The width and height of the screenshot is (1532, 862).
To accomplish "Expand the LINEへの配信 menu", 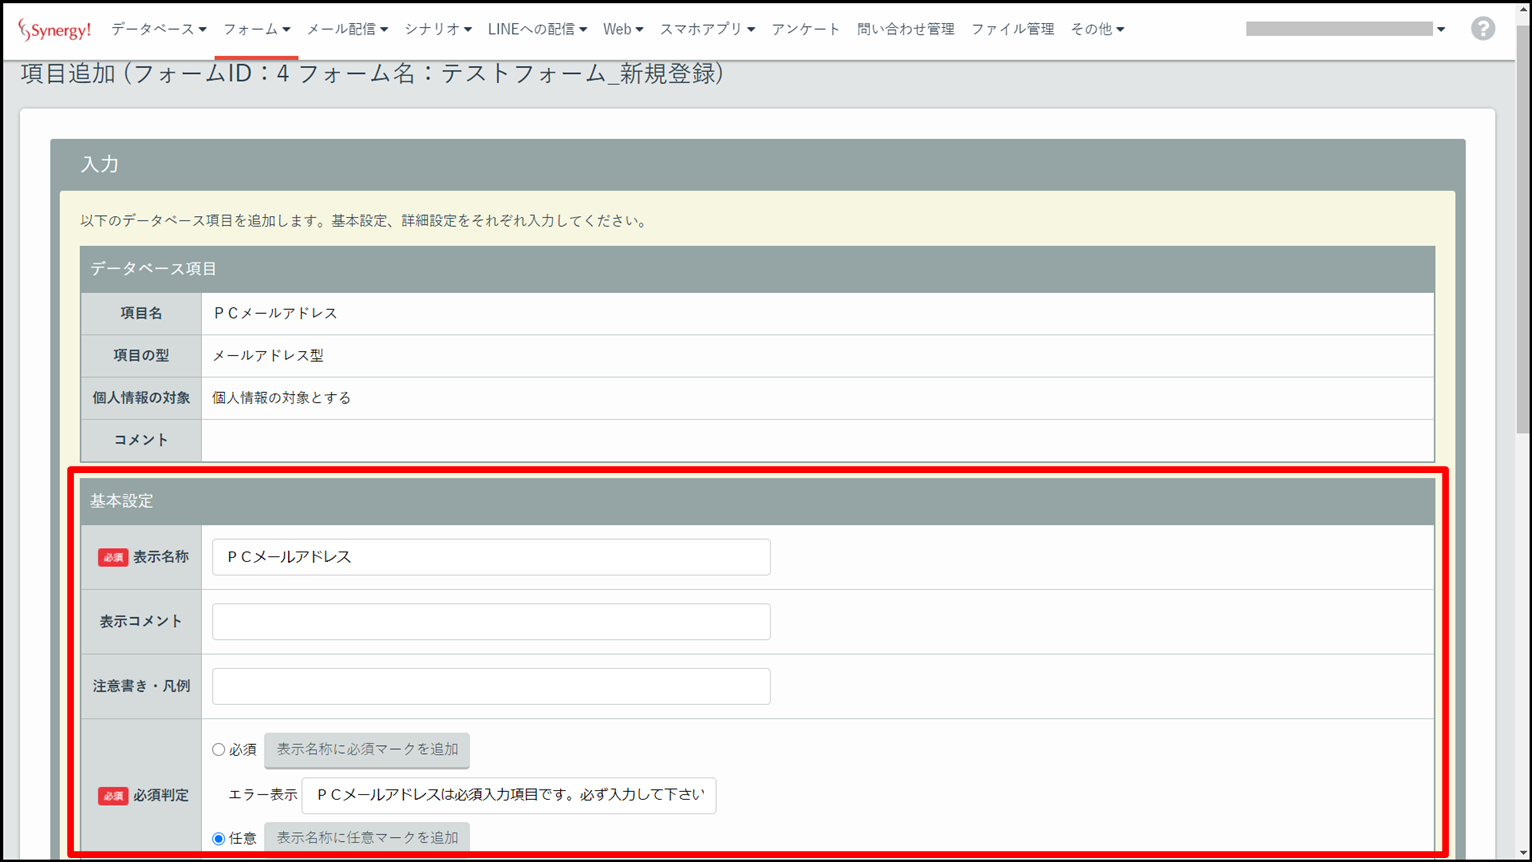I will 537,30.
